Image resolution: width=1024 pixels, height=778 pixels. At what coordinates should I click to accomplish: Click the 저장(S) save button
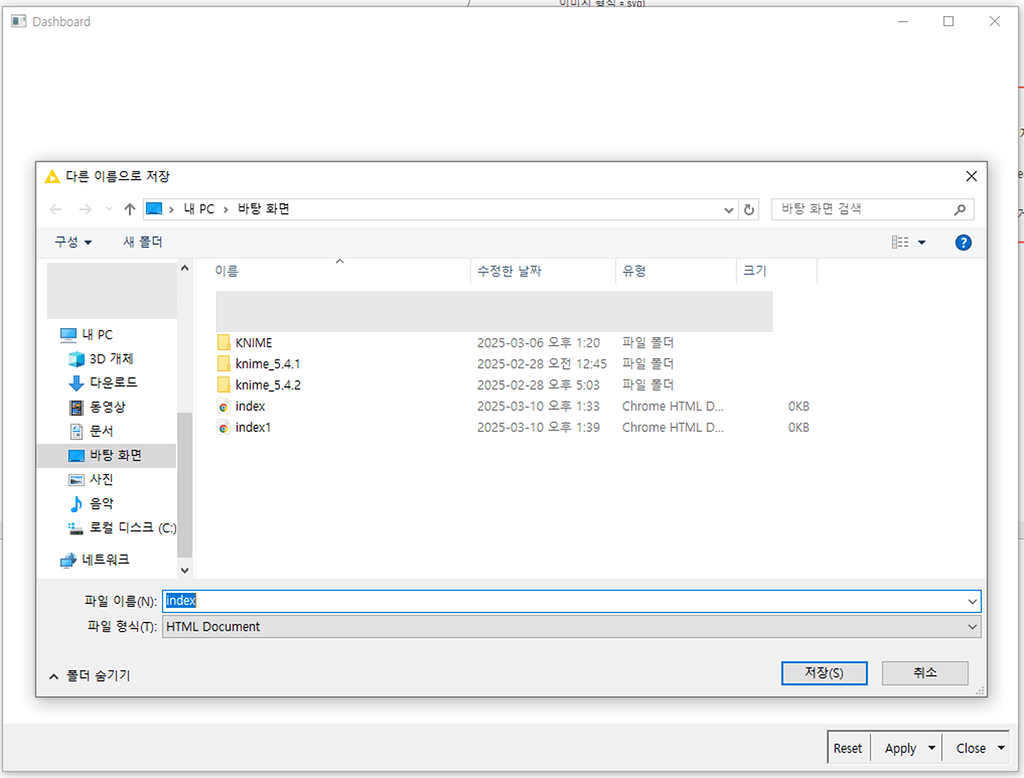(x=824, y=672)
